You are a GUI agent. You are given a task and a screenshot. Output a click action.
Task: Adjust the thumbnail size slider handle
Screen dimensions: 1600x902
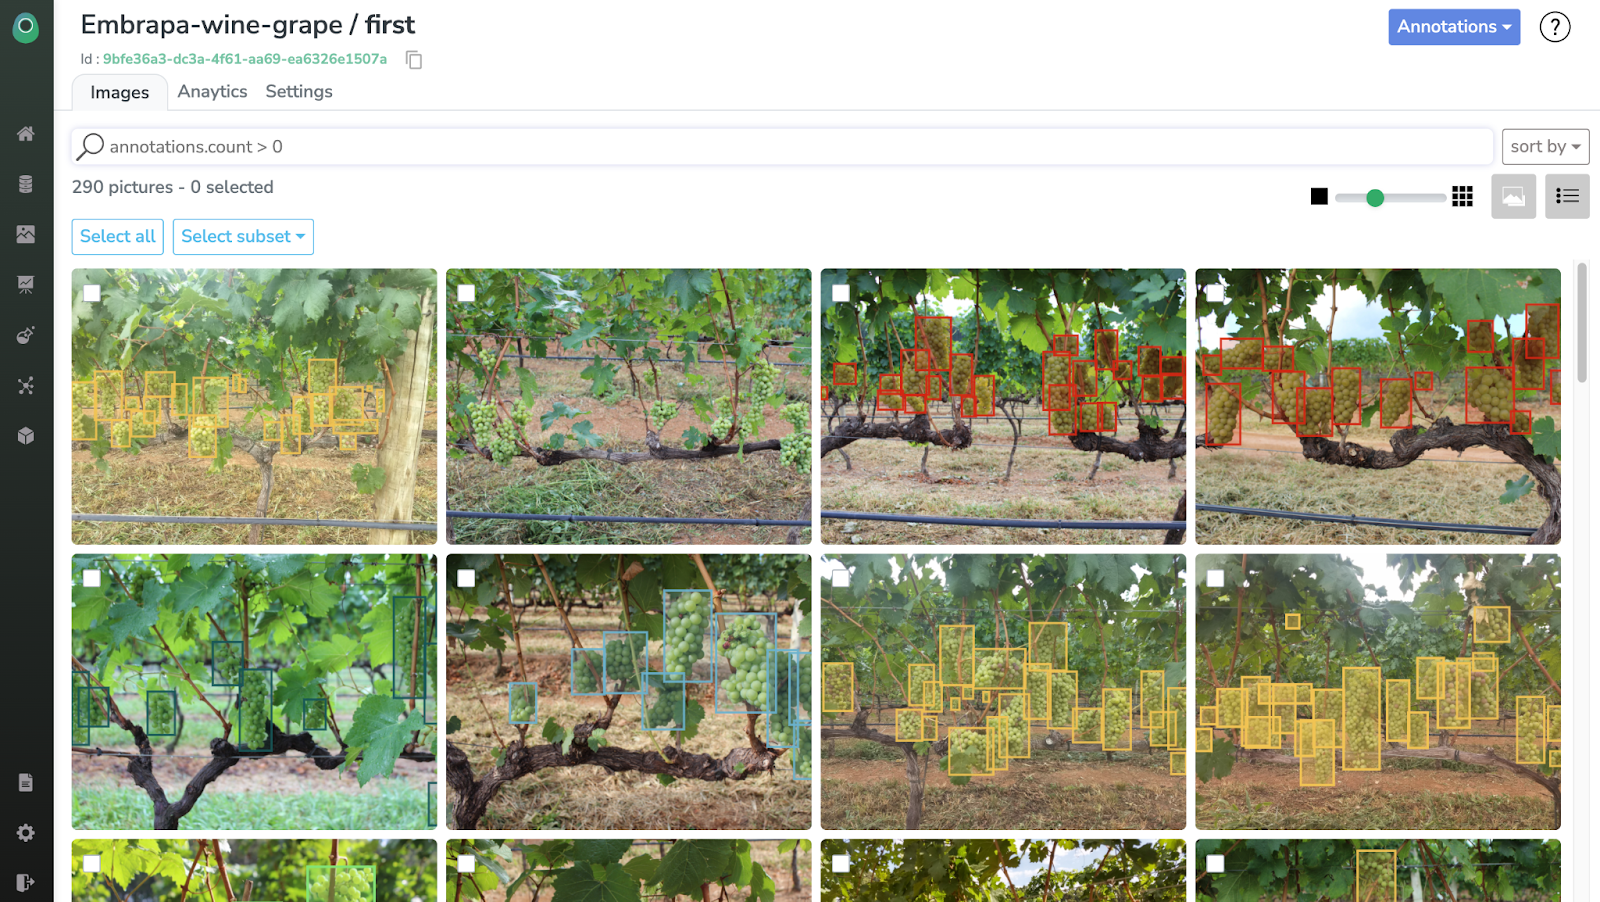click(x=1375, y=198)
